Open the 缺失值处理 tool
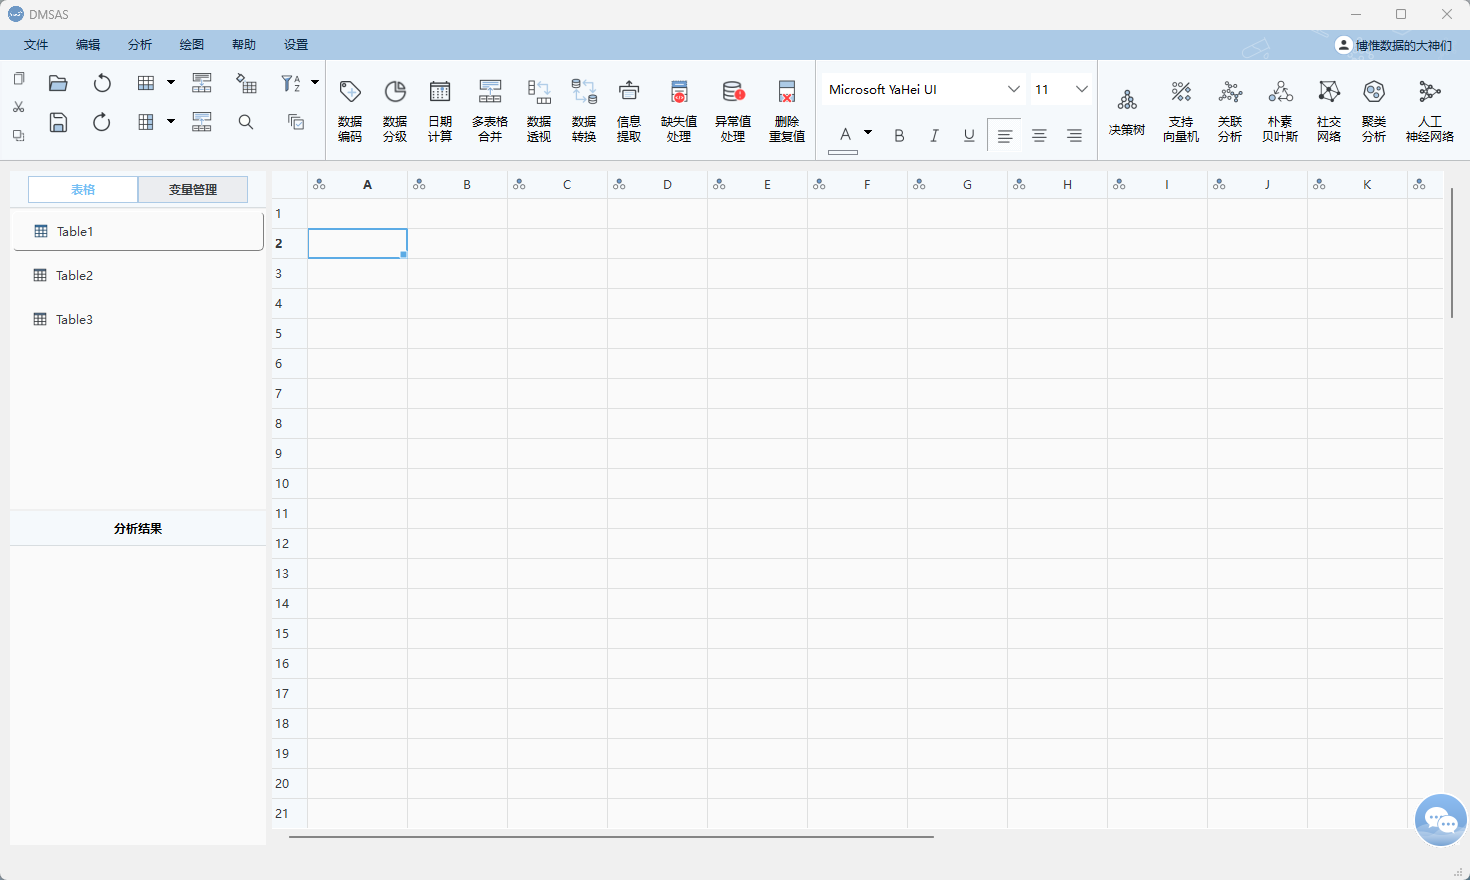This screenshot has height=880, width=1470. point(679,111)
